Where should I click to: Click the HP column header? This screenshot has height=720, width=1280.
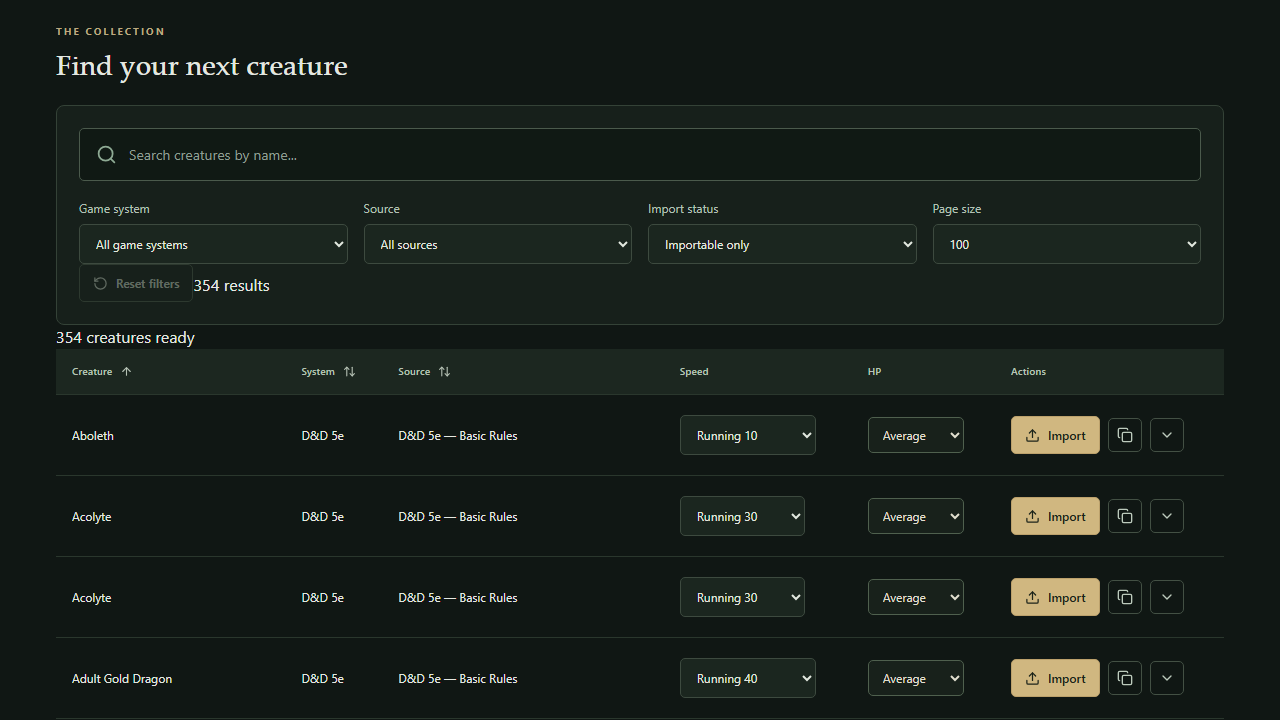click(x=875, y=372)
